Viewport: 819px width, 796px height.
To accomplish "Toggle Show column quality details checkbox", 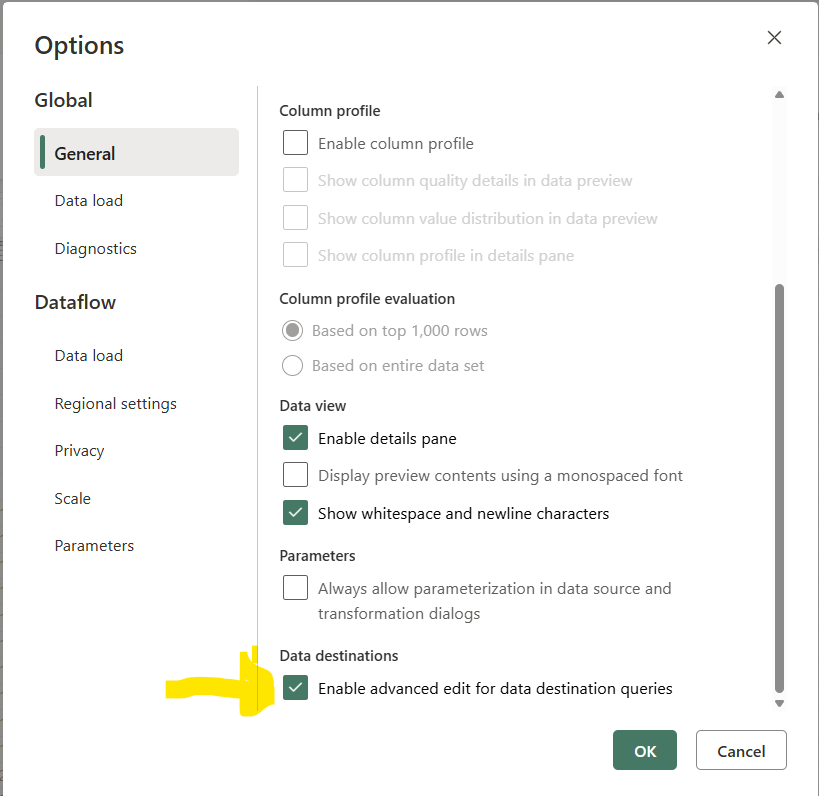I will [x=295, y=180].
